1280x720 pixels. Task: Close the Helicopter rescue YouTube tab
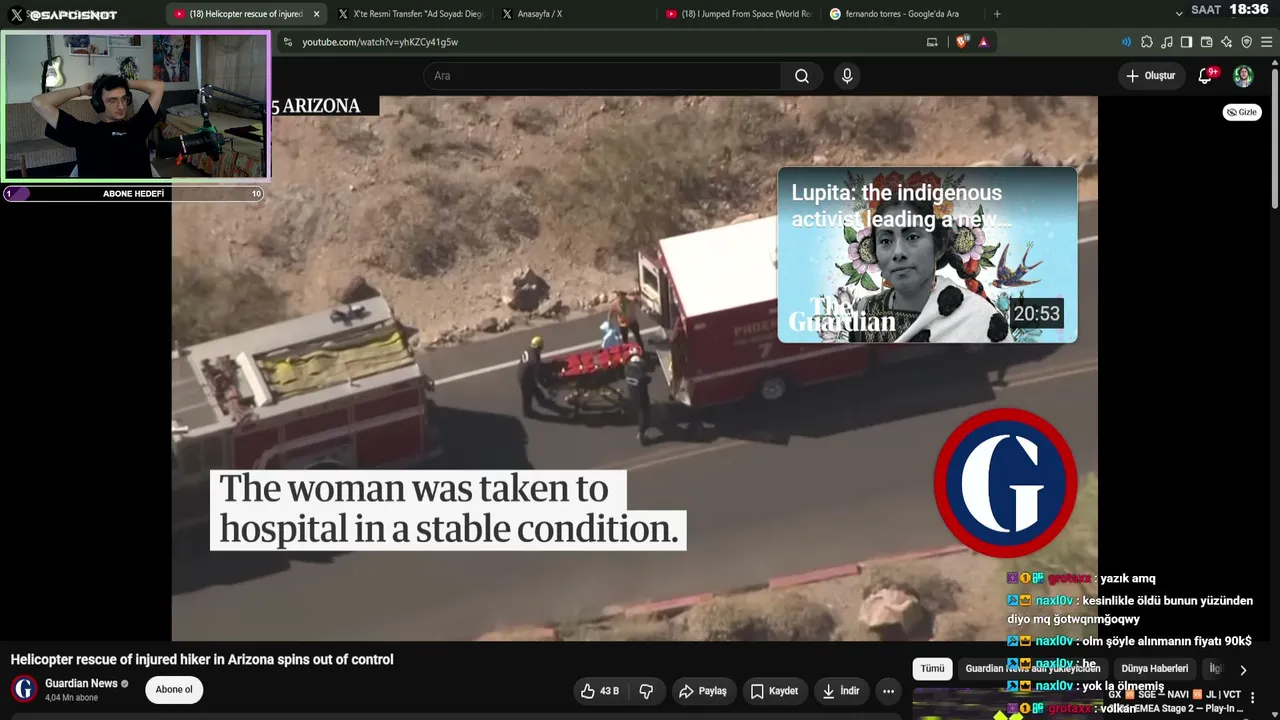[x=316, y=14]
